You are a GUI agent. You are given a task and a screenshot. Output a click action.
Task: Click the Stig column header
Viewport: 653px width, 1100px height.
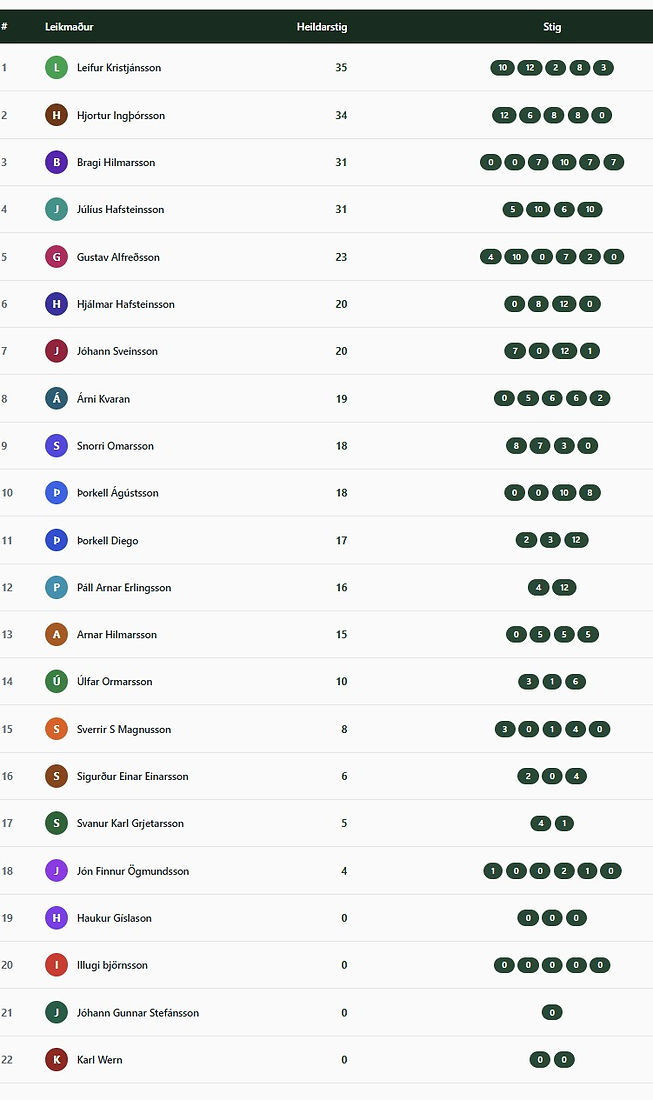pos(552,27)
